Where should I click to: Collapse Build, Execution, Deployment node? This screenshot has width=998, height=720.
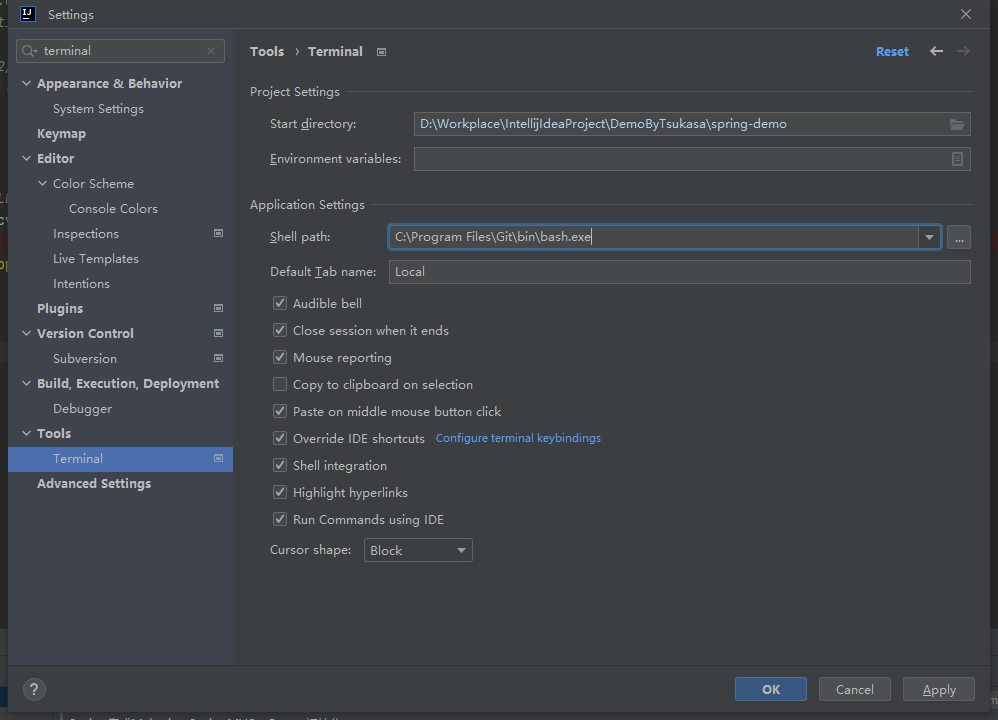[x=27, y=383]
